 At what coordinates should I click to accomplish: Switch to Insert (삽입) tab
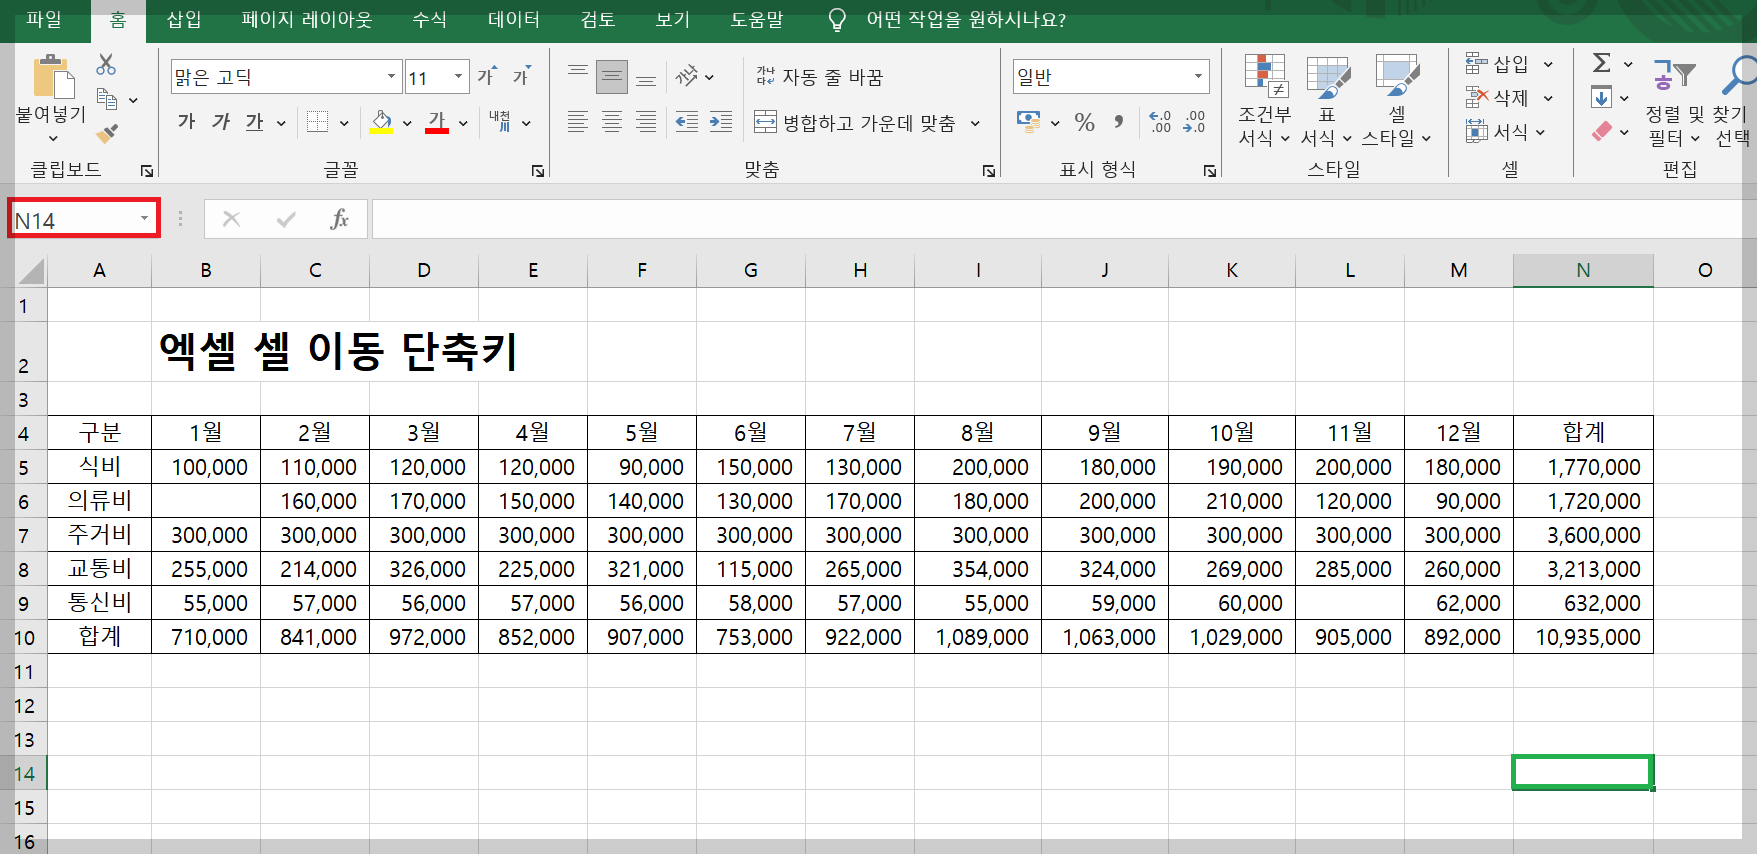(x=184, y=20)
